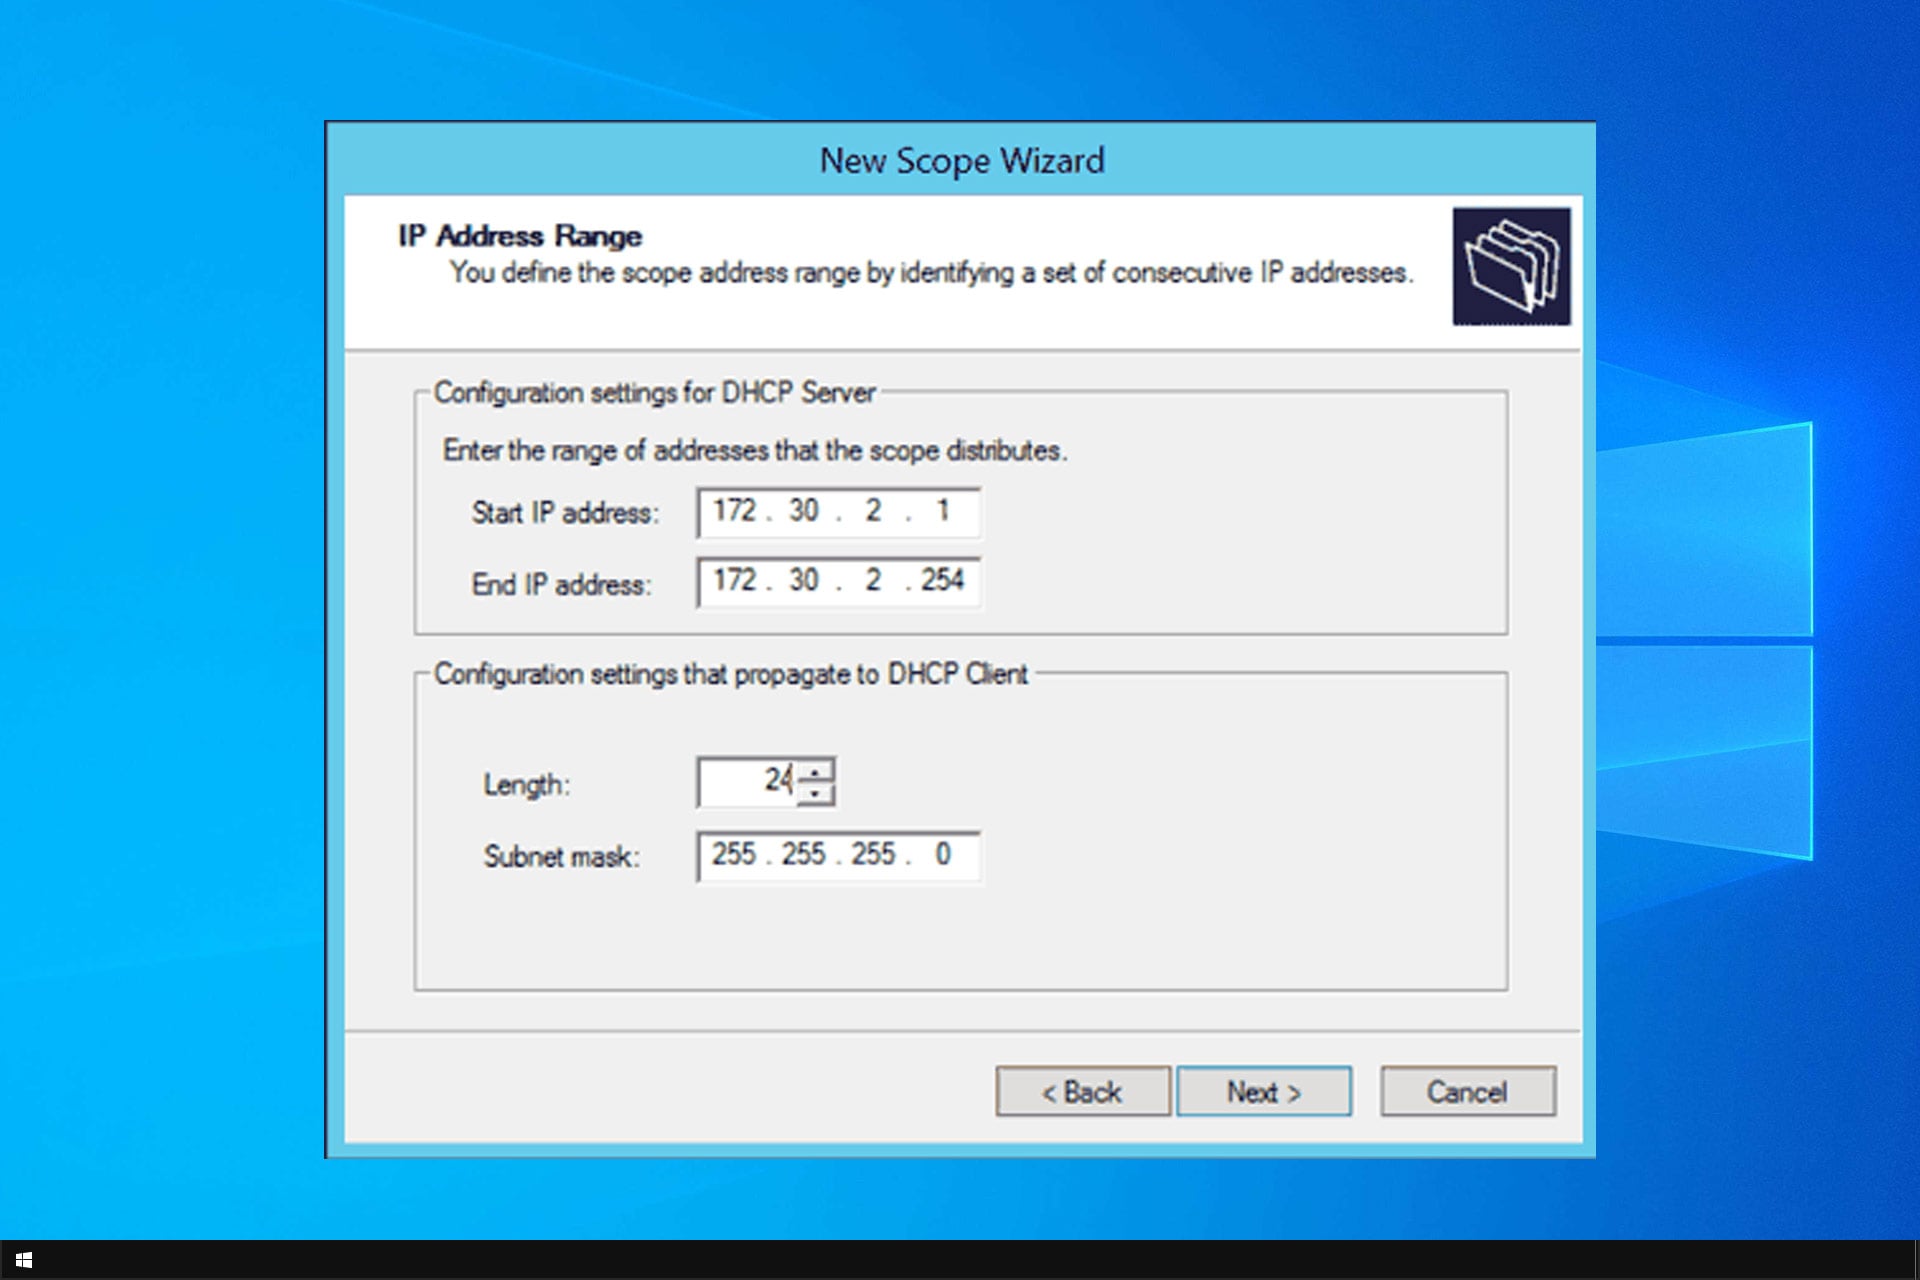Screen dimensions: 1920x1280
Task: Click third octet 2 of End IP address
Action: 873,580
